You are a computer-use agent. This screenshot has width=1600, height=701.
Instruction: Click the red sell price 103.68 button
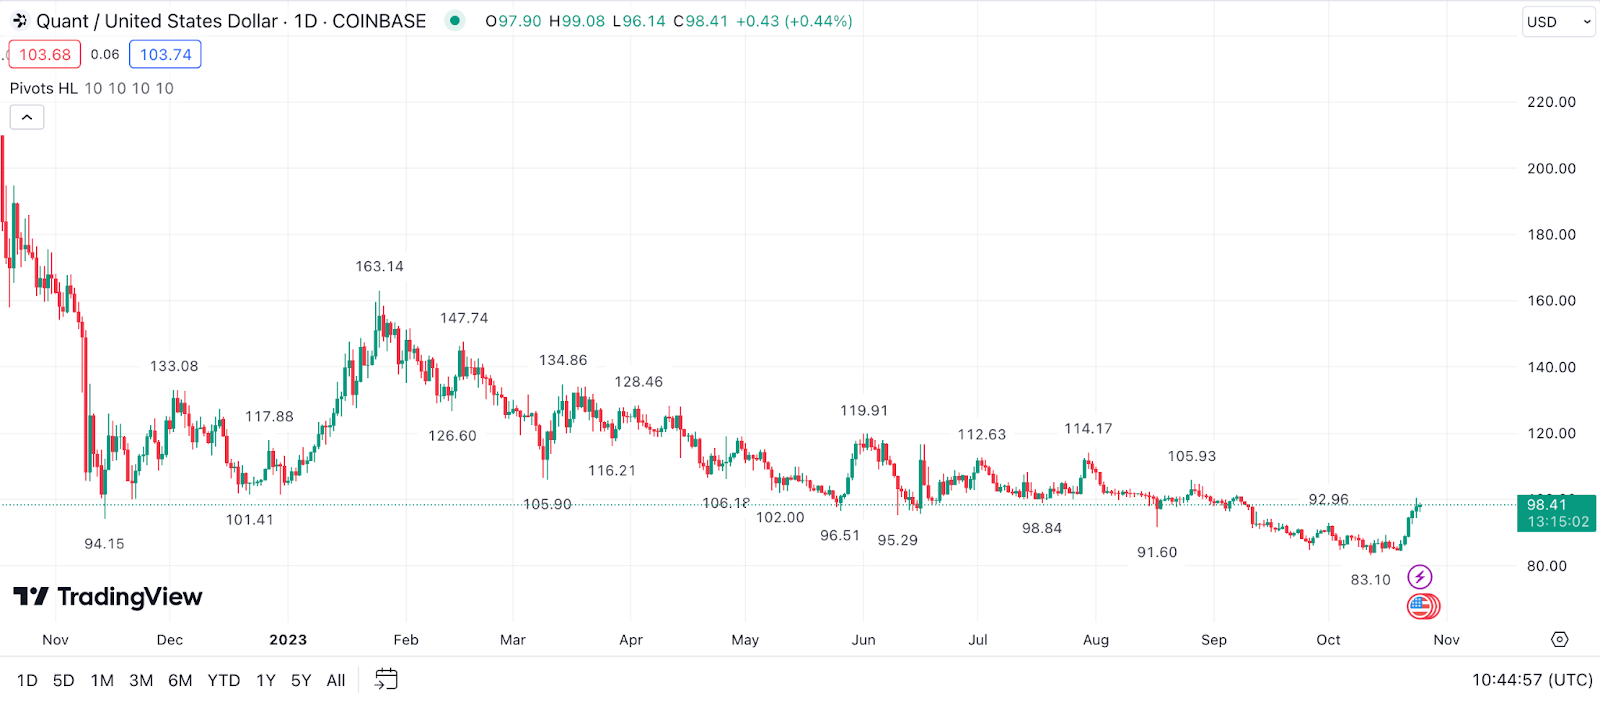[x=45, y=55]
